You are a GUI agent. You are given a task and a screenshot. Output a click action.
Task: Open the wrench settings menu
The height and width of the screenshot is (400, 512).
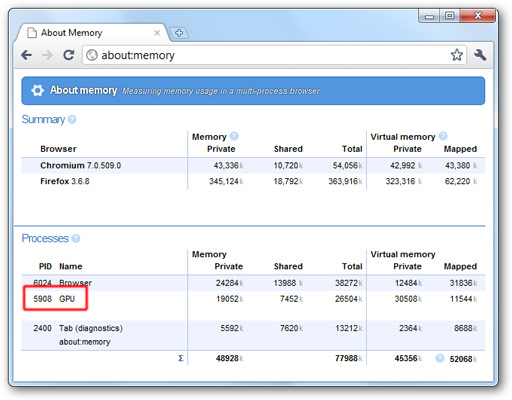[480, 55]
